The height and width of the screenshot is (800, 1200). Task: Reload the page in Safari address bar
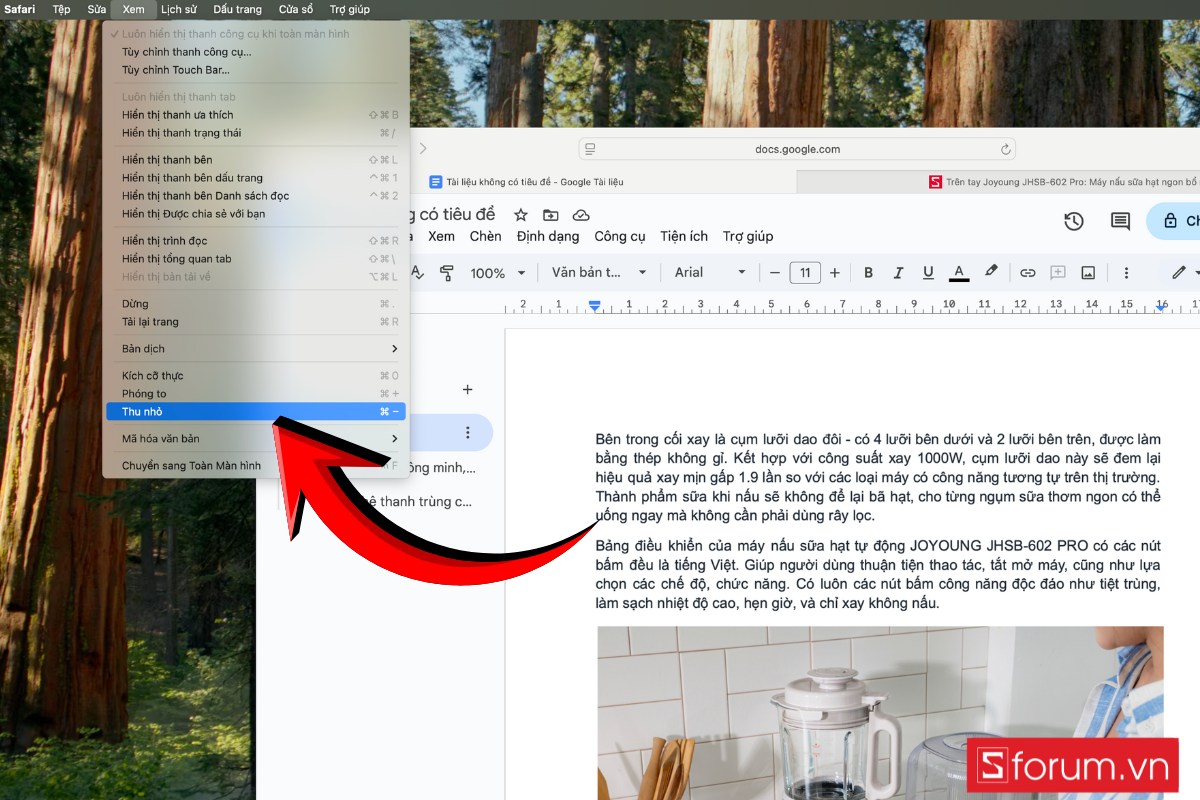tap(1005, 149)
